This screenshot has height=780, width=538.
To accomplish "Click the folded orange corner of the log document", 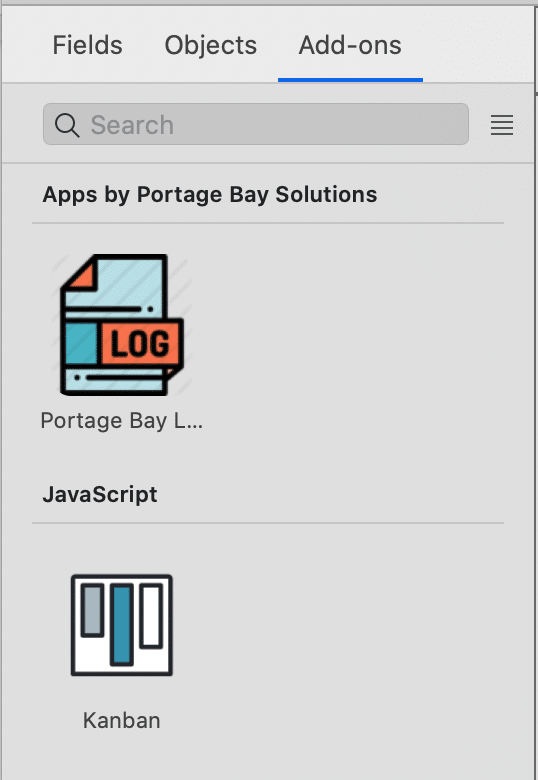I will (81, 276).
